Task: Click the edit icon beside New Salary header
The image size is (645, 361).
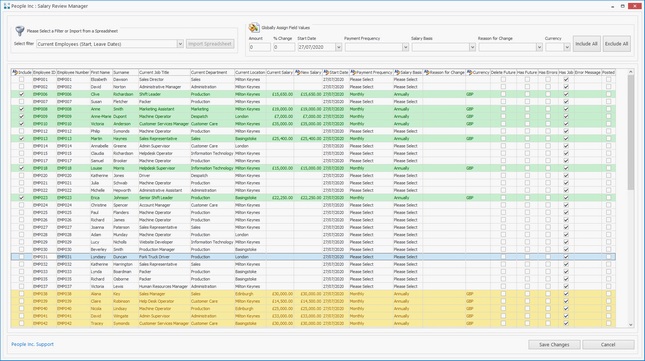Action: pos(297,72)
